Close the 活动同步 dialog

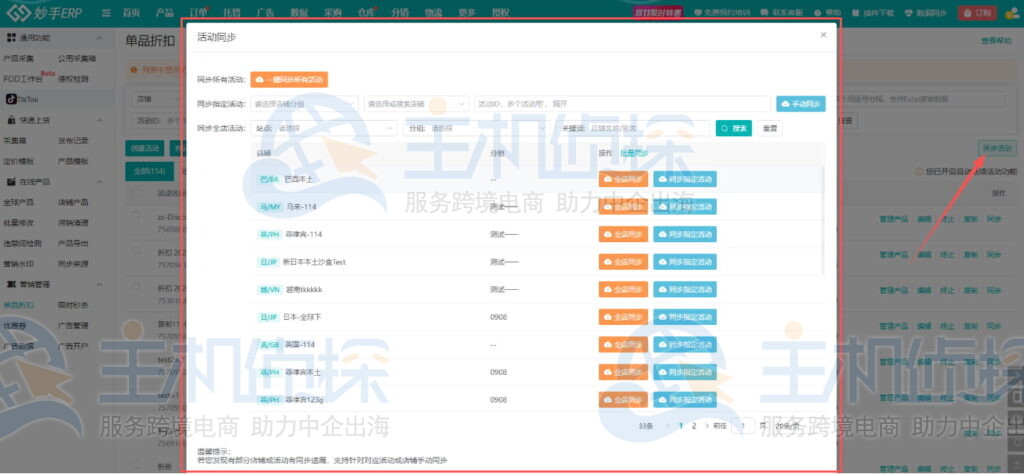click(x=823, y=35)
